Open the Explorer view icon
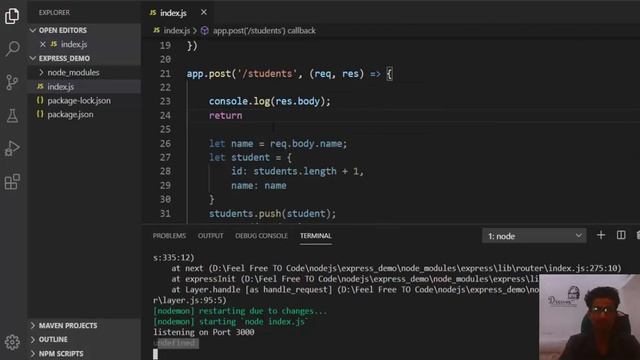This screenshot has height=360, width=640. tap(12, 16)
